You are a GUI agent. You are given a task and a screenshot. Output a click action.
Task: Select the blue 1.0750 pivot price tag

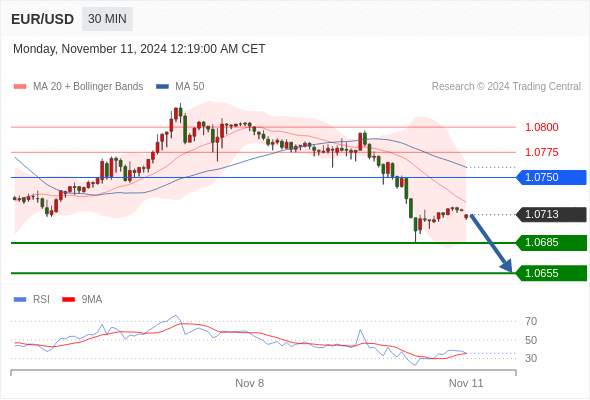(551, 177)
